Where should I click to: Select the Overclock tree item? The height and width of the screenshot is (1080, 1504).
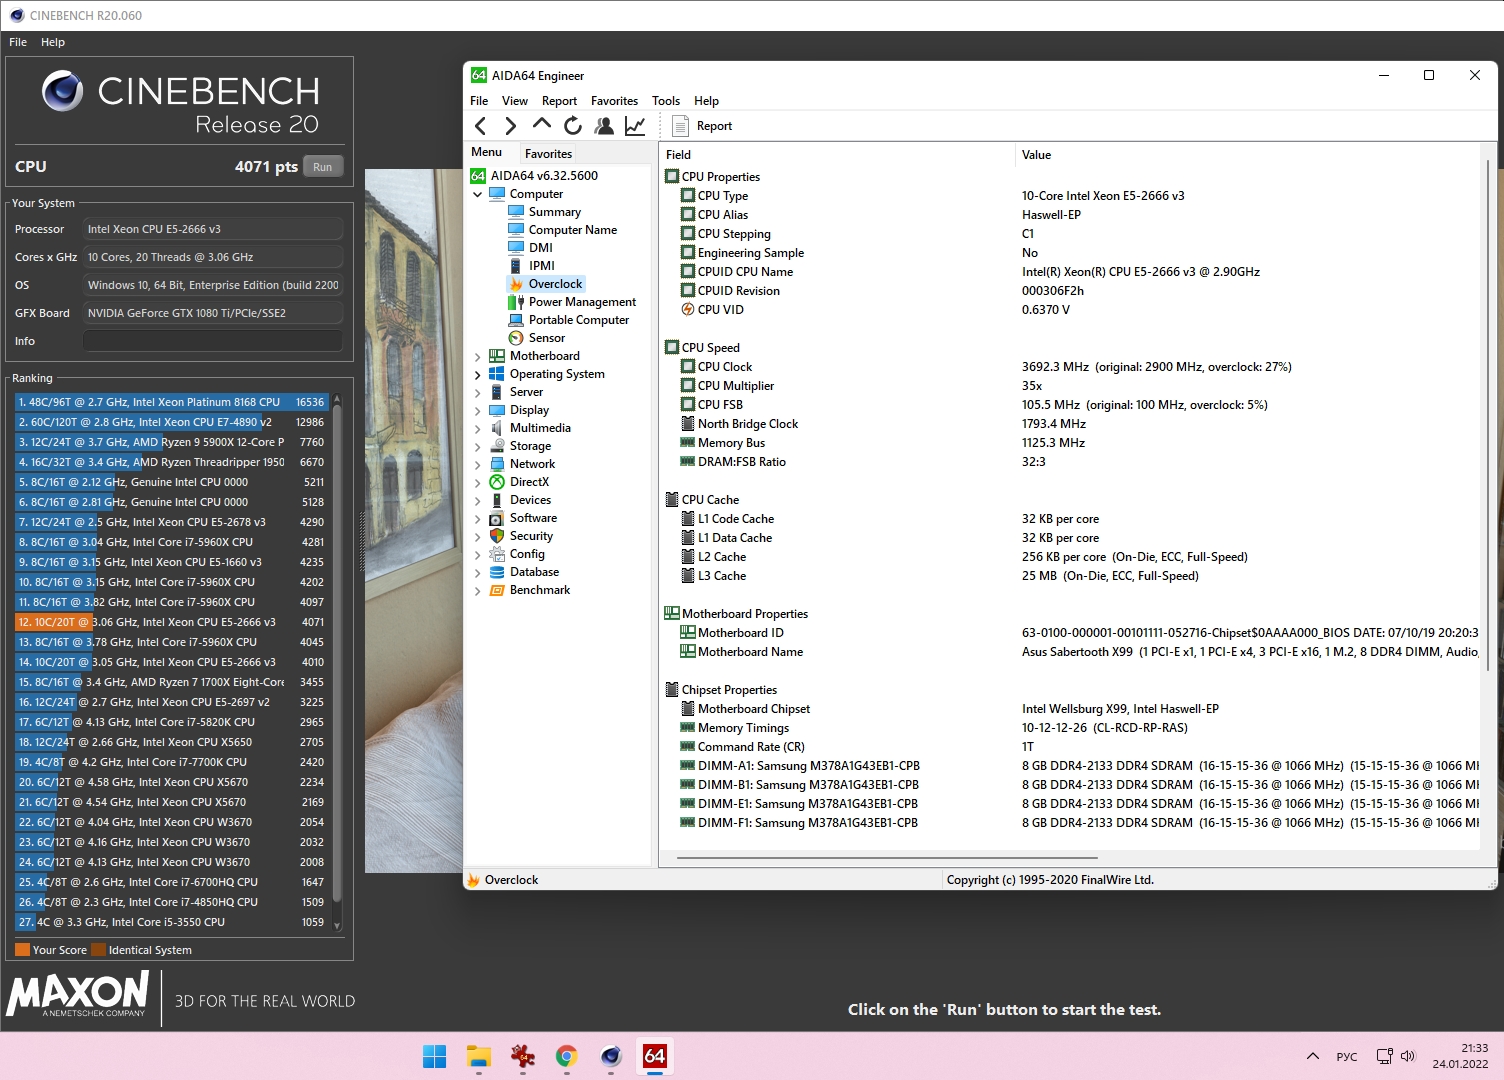pos(555,284)
